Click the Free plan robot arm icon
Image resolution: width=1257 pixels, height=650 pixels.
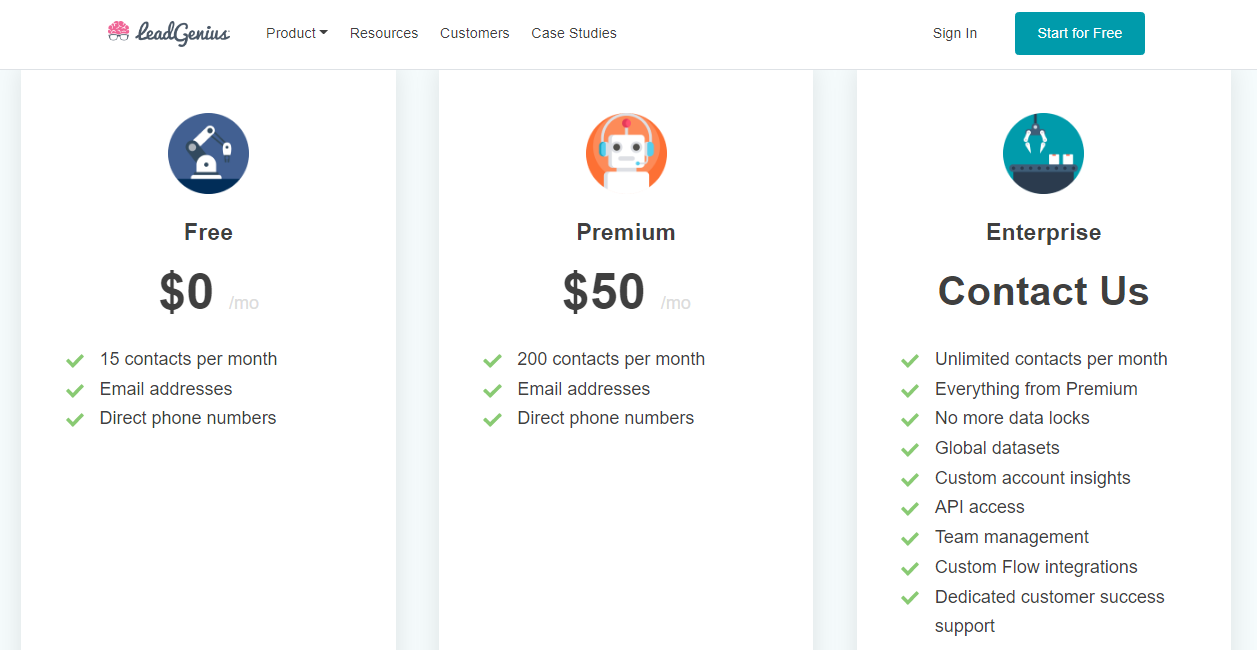point(208,153)
